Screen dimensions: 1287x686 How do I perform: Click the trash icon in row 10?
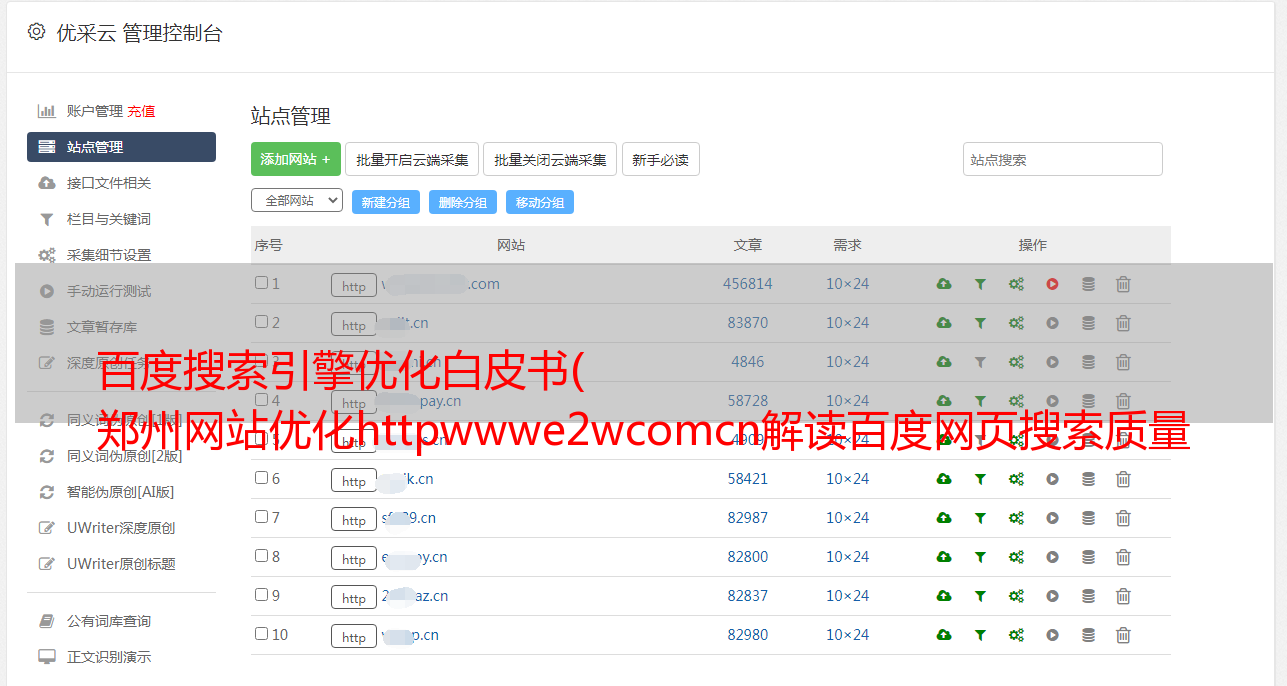[x=1123, y=635]
